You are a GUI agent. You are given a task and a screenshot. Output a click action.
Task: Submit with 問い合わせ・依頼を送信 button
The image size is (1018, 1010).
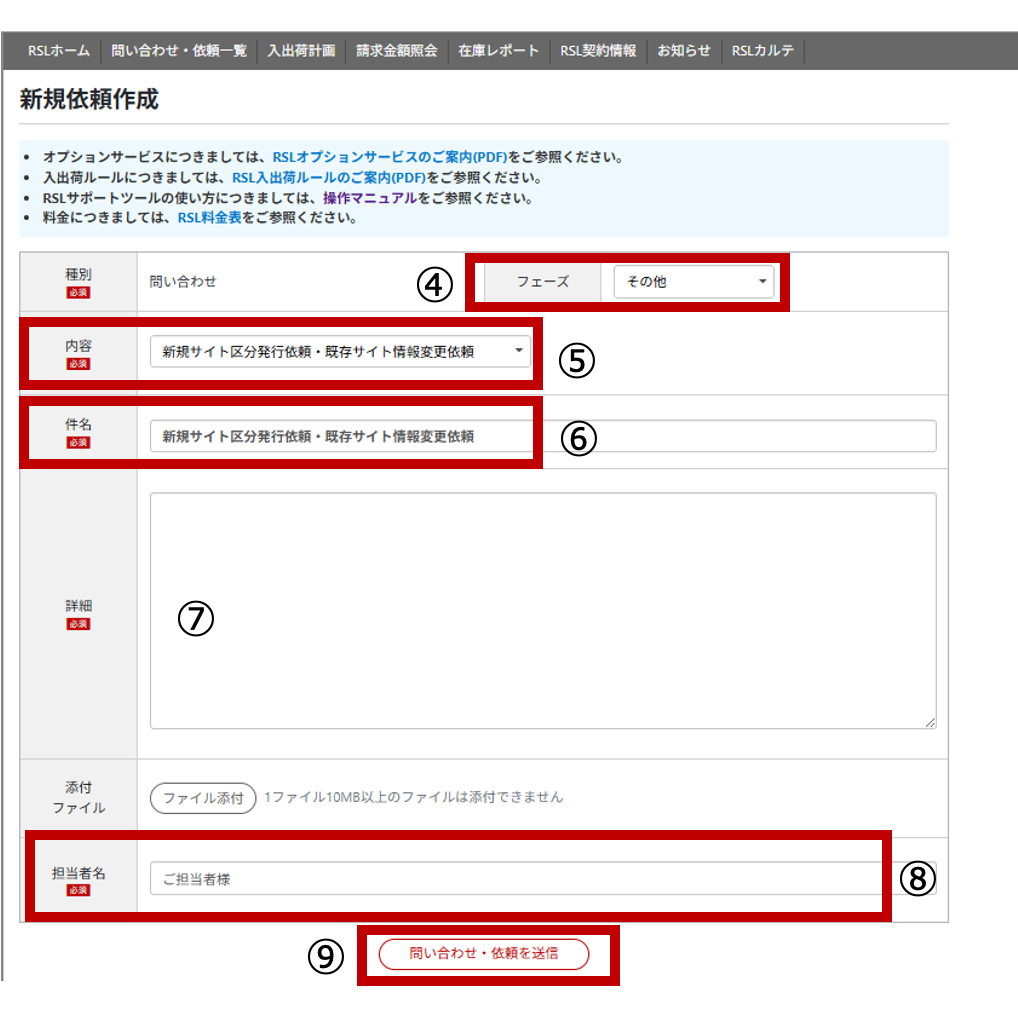click(484, 954)
